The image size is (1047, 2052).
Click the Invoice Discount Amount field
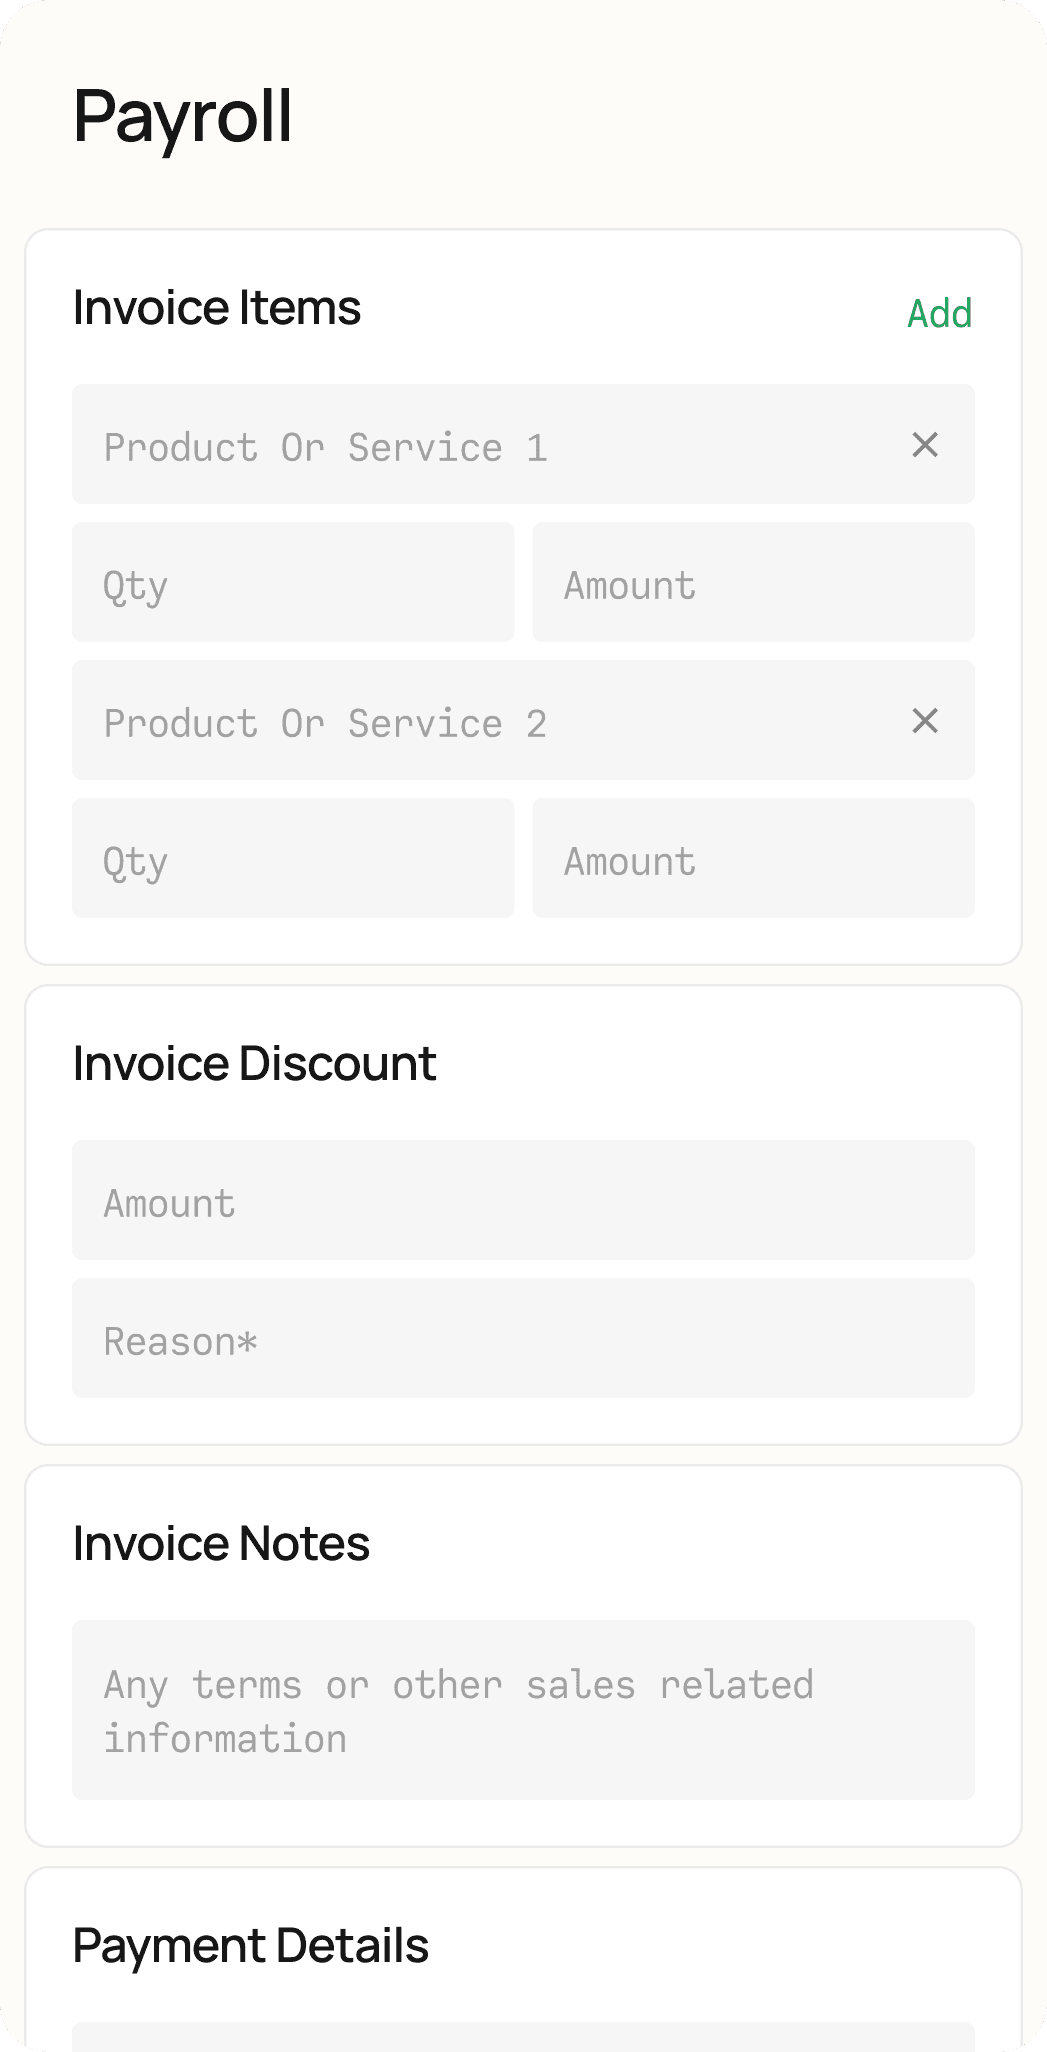(523, 1199)
